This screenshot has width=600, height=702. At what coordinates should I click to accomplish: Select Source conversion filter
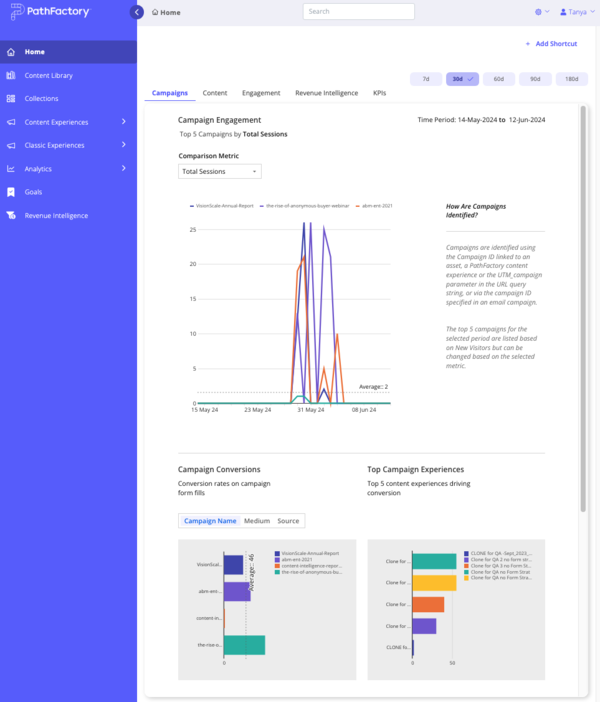pos(288,521)
